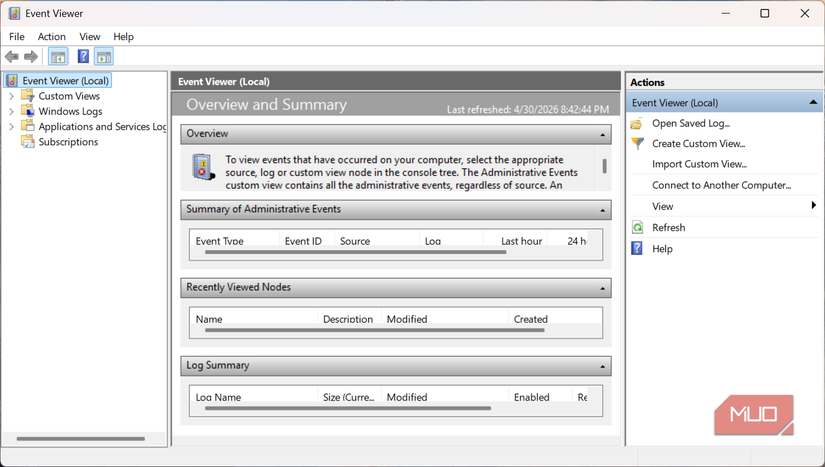Screen dimensions: 825x467
Task: Select the Subscriptions tree label
Action: tap(68, 142)
